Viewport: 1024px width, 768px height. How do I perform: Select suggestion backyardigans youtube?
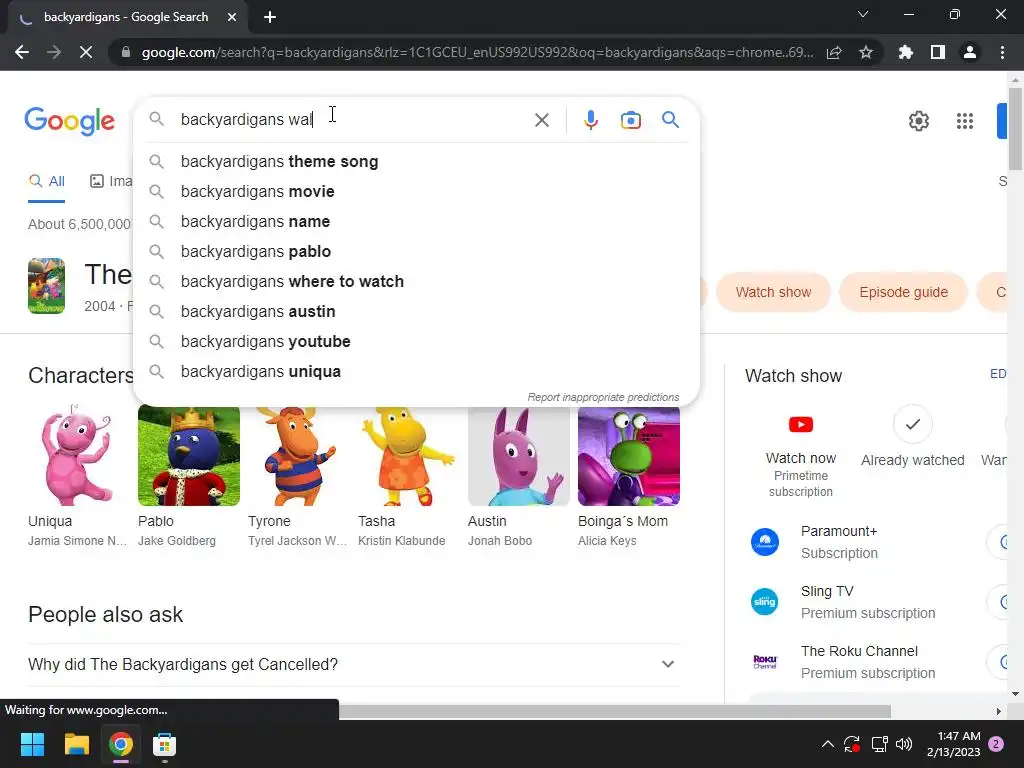pyautogui.click(x=416, y=342)
